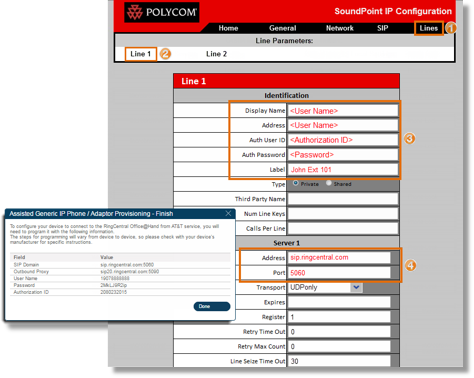Click the Auth Password field

click(343, 155)
